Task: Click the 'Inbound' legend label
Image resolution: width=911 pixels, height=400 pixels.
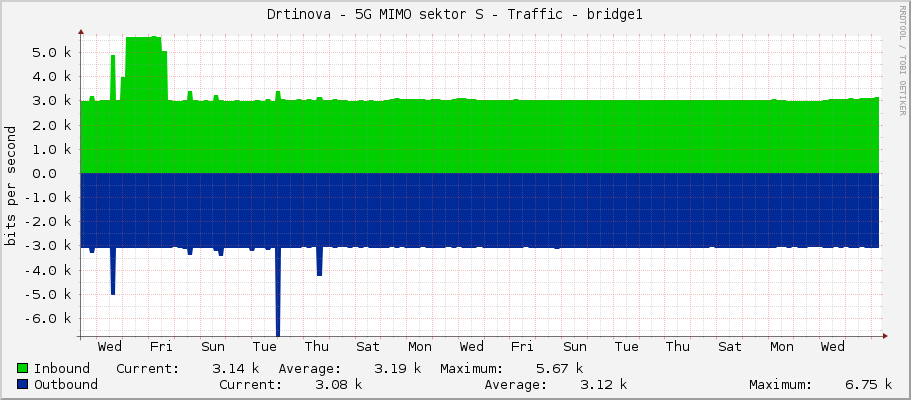Action: (62, 369)
